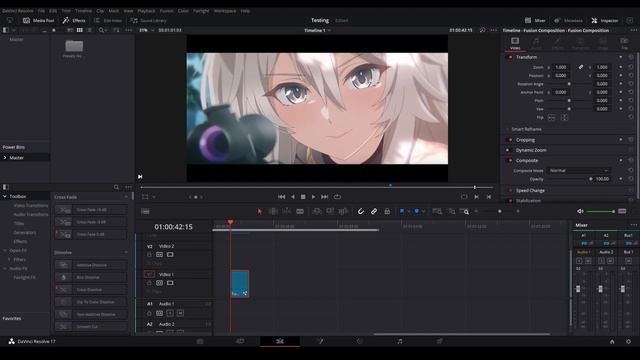640x360 pixels.
Task: Click the blue Marker icon
Action: [417, 211]
